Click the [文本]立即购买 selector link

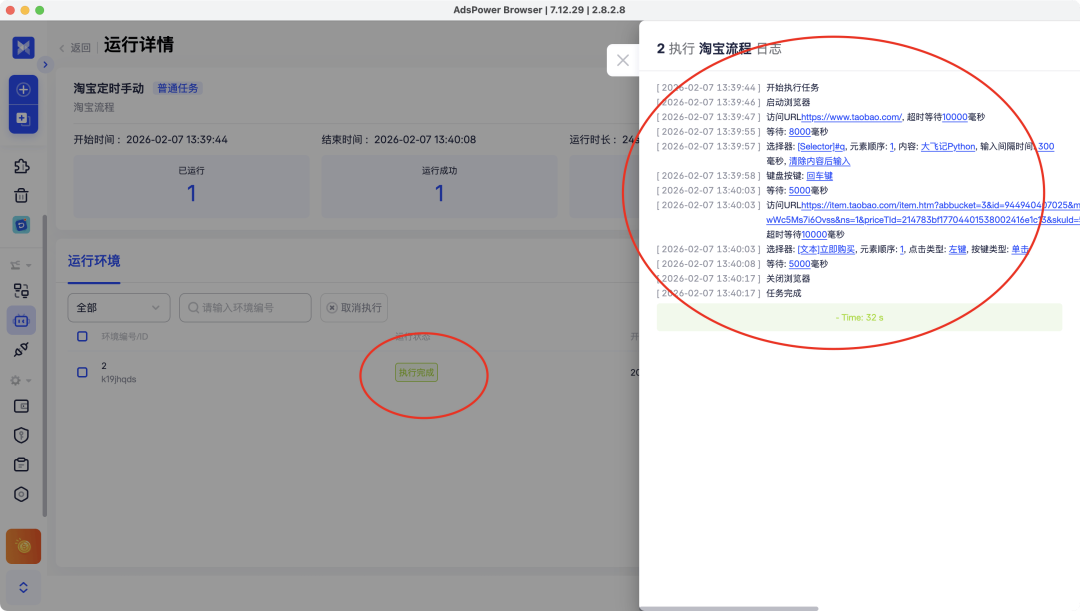pos(826,249)
